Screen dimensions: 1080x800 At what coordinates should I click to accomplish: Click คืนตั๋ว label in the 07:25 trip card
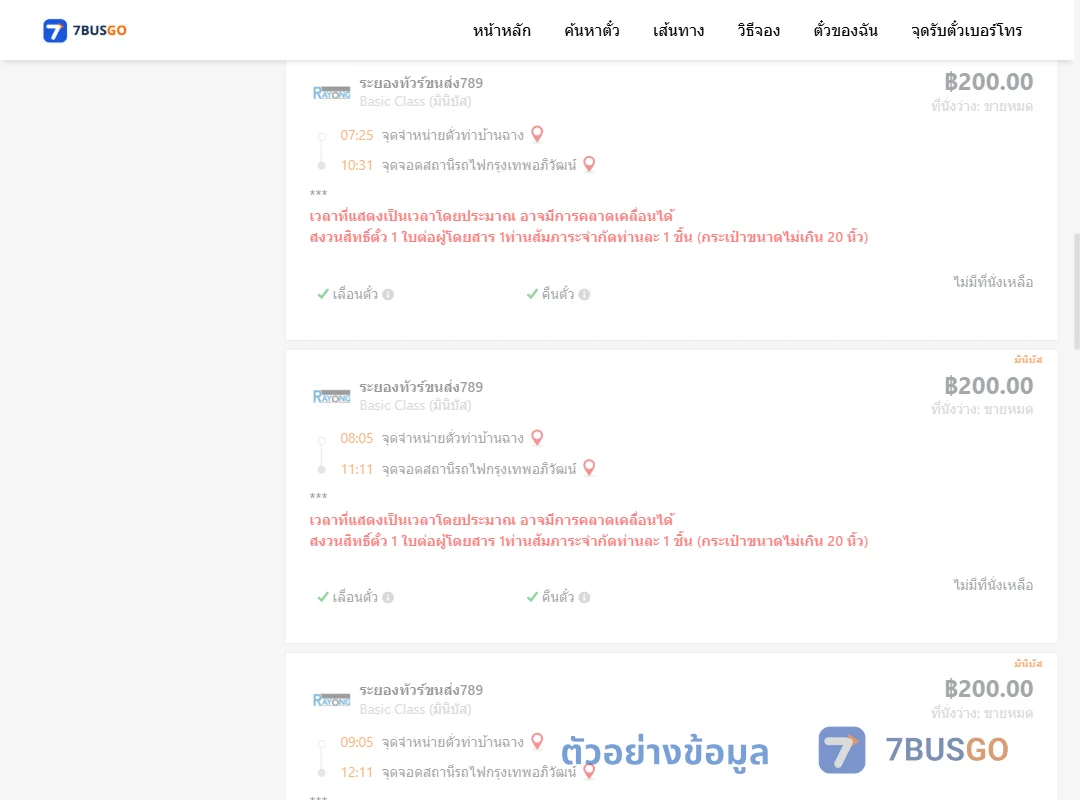tap(558, 294)
